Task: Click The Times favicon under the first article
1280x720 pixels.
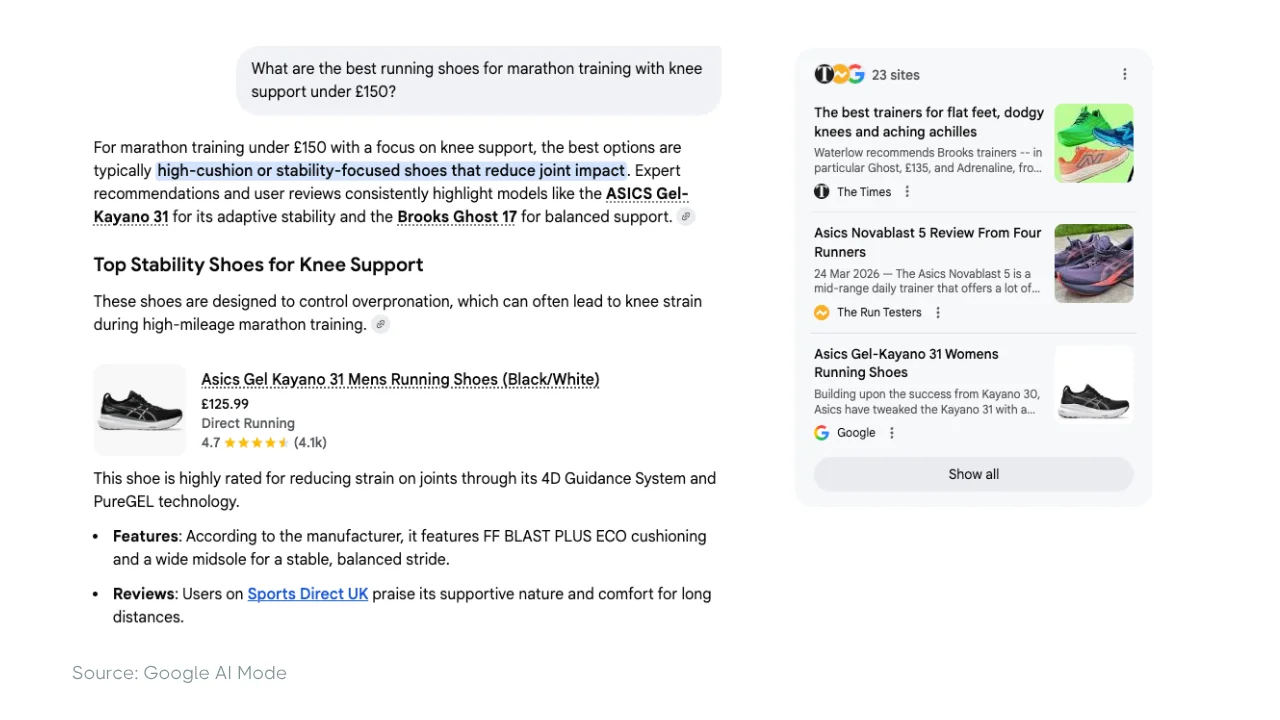Action: point(822,191)
